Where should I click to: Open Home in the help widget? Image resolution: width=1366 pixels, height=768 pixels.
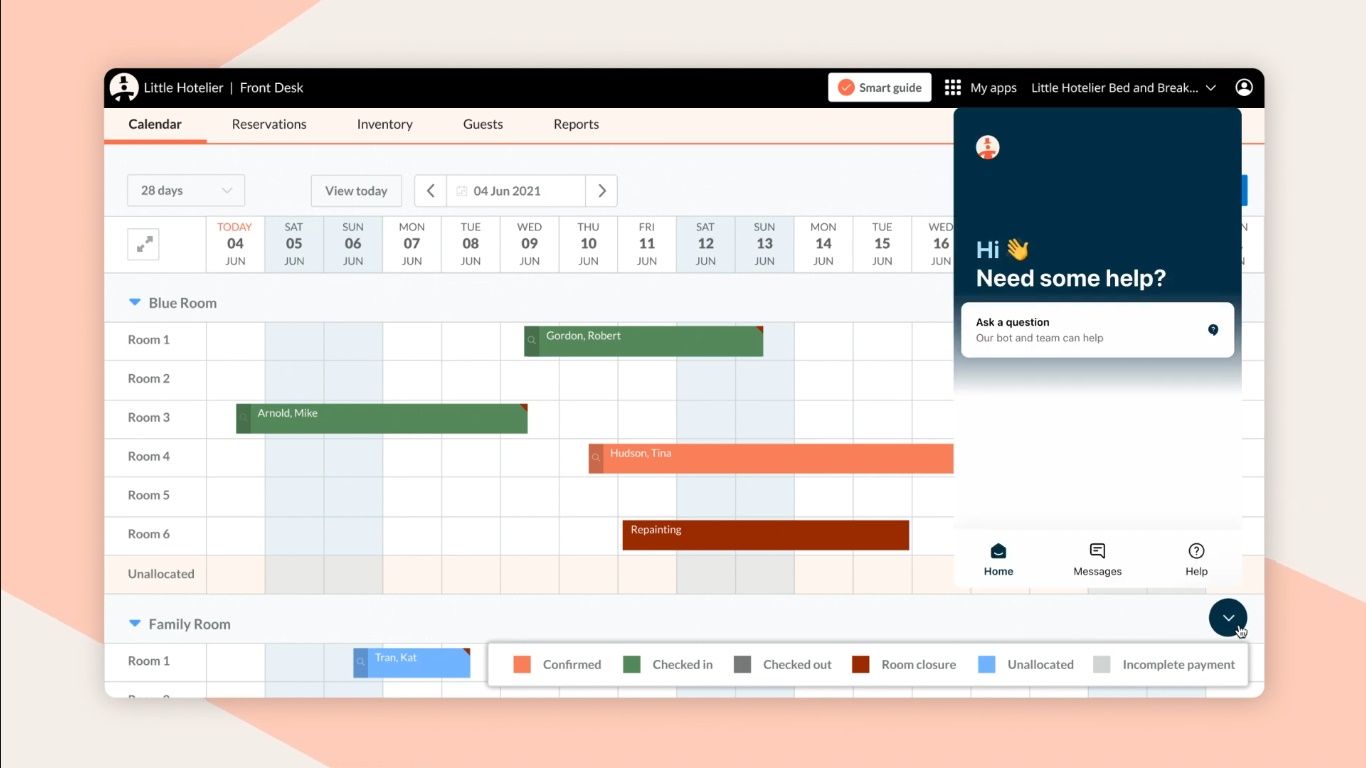tap(998, 560)
